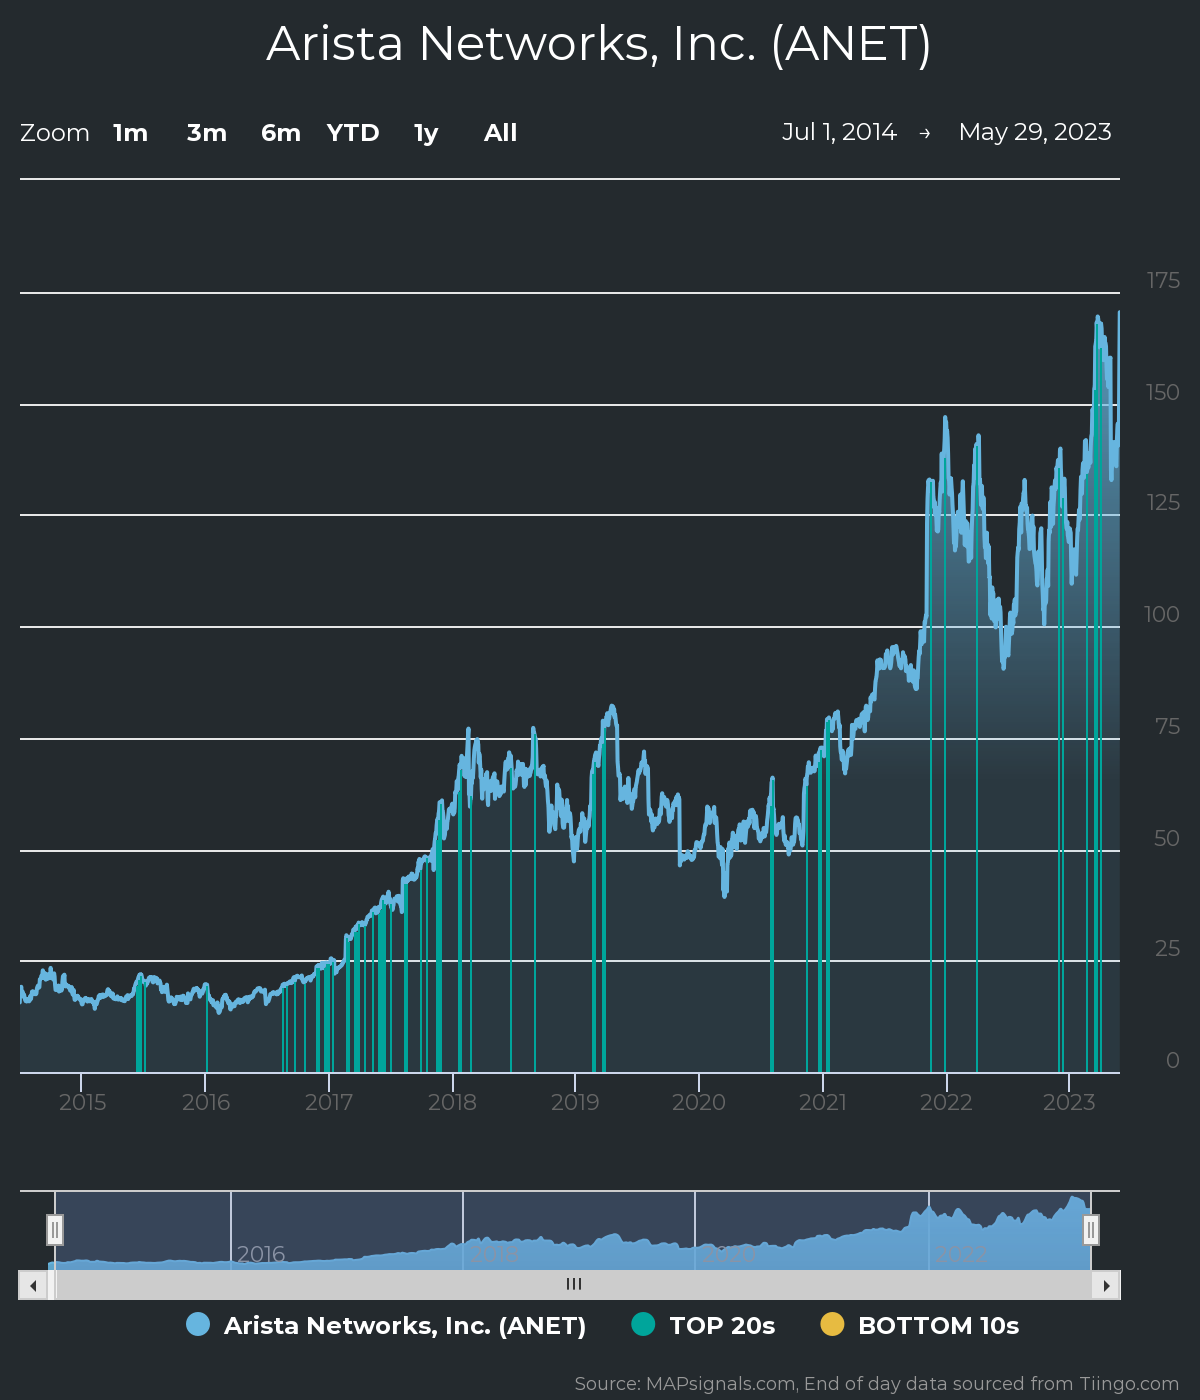This screenshot has width=1200, height=1400.
Task: Set zoom range to 1m
Action: click(x=131, y=133)
